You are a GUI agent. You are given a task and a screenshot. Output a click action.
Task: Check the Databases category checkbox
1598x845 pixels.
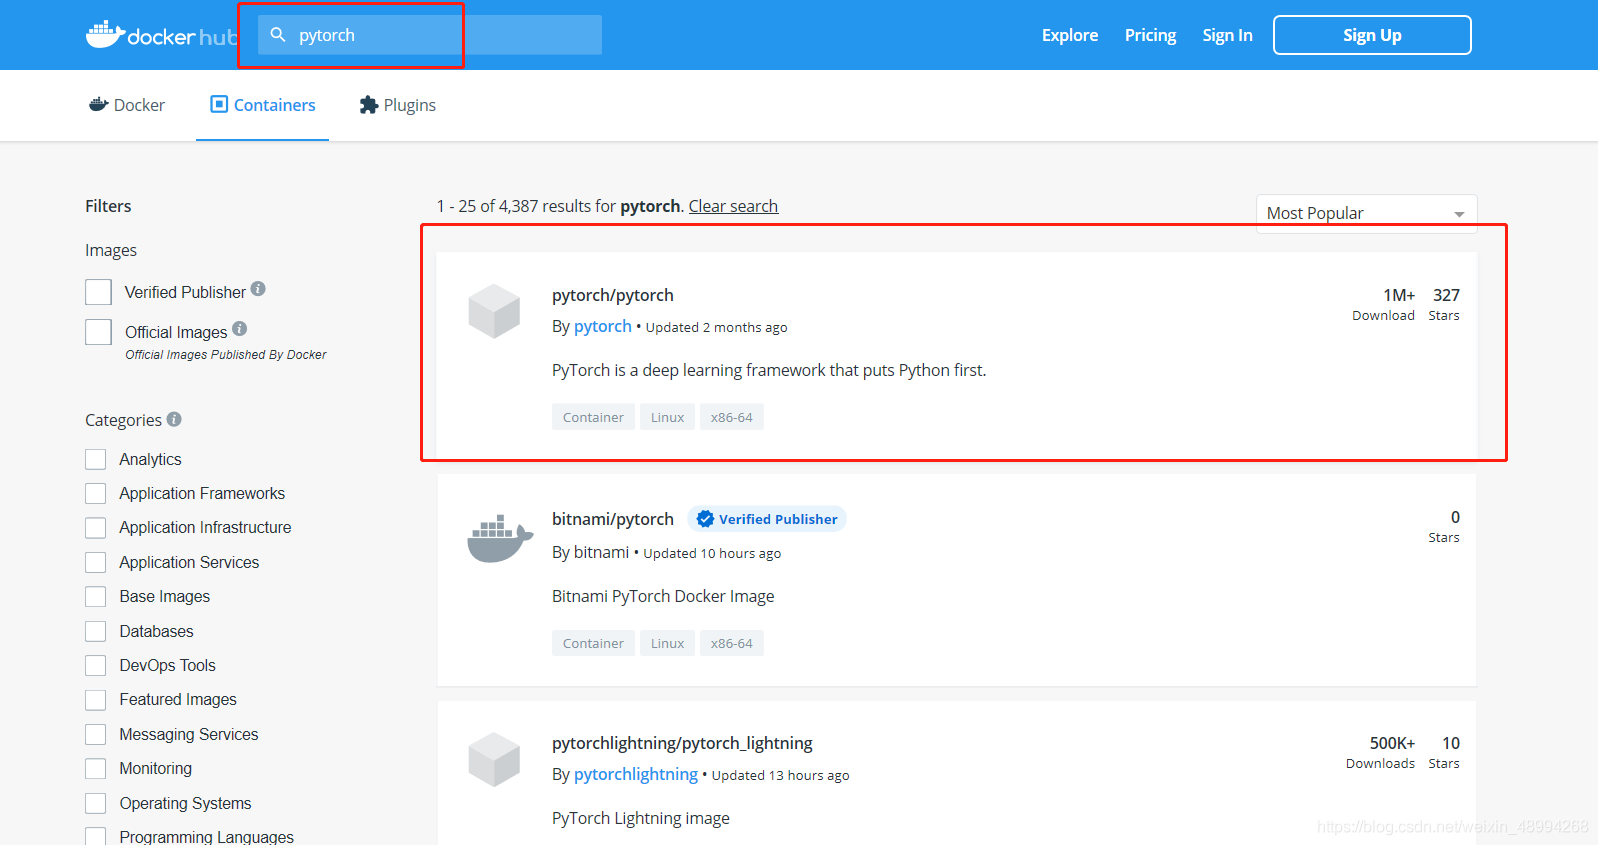(96, 631)
